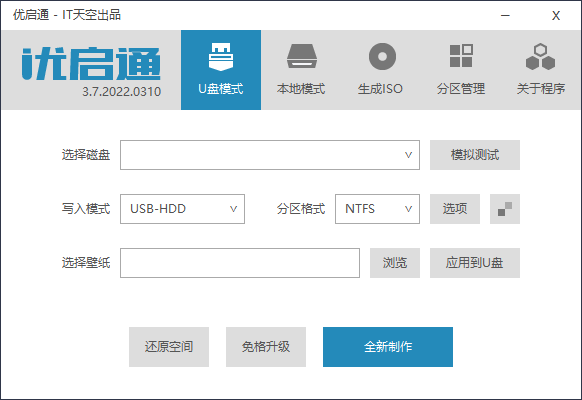Click the 浏览 button

[x=395, y=263]
